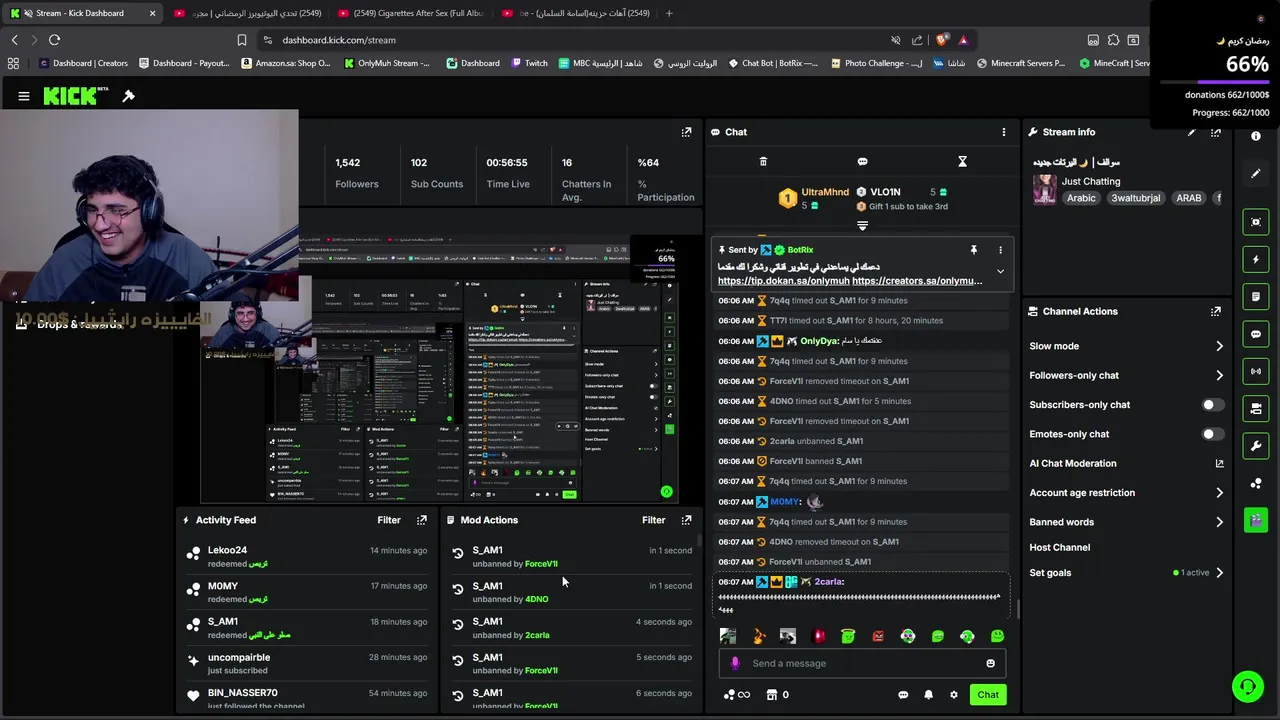The image size is (1280, 720).
Task: Click the info icon in right sidebar
Action: click(x=1256, y=136)
